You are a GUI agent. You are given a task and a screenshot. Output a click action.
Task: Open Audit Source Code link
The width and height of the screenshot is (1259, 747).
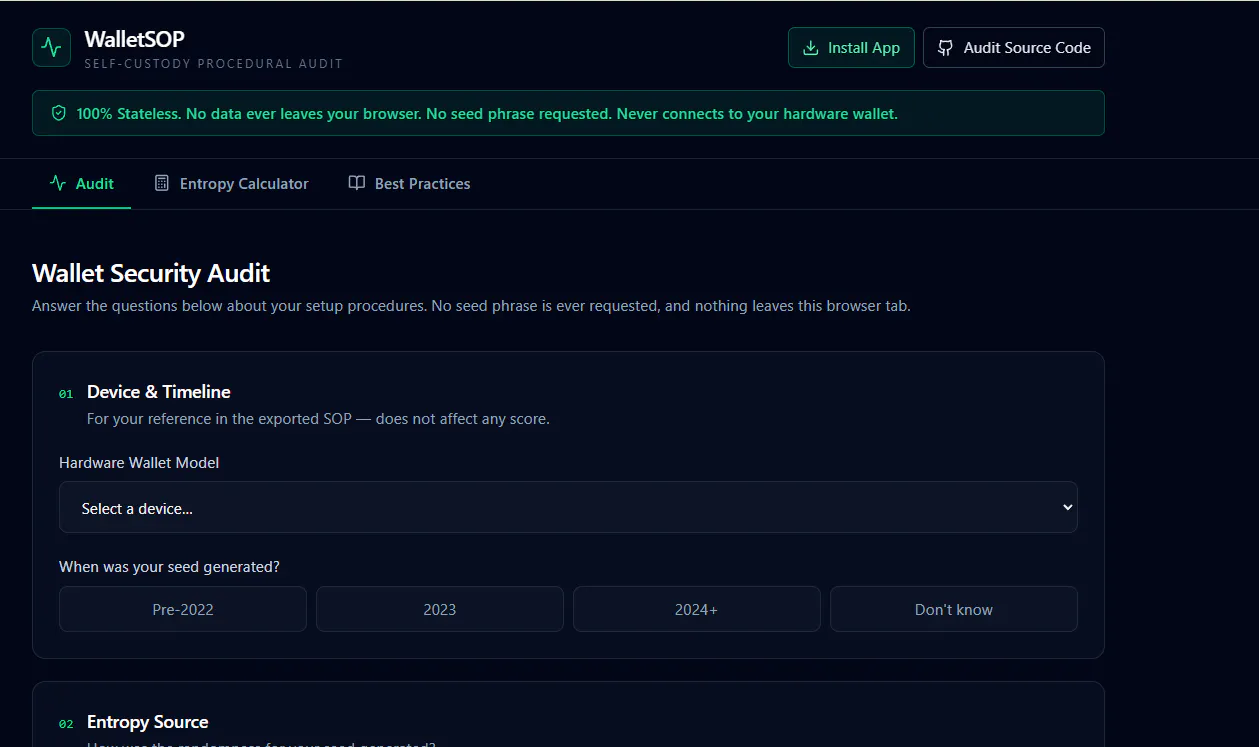pos(1014,48)
